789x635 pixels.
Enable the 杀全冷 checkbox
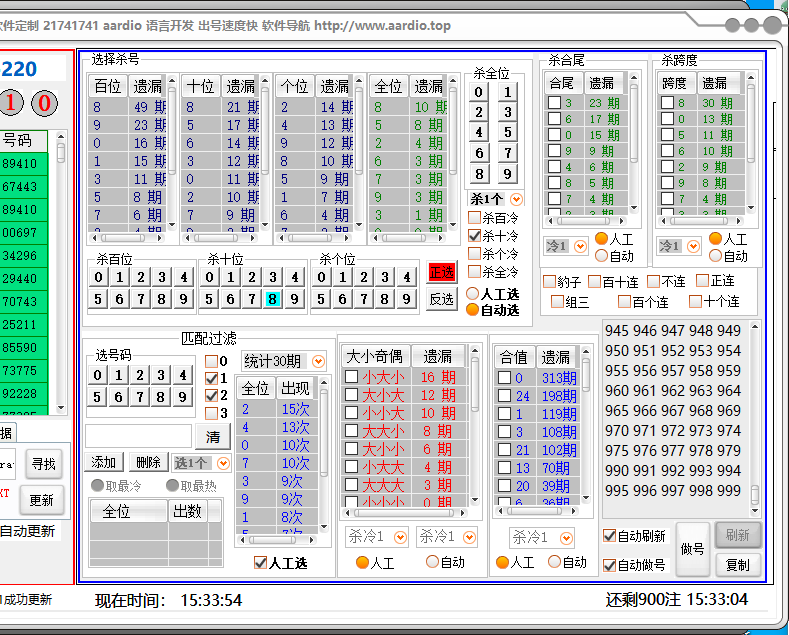coord(474,272)
